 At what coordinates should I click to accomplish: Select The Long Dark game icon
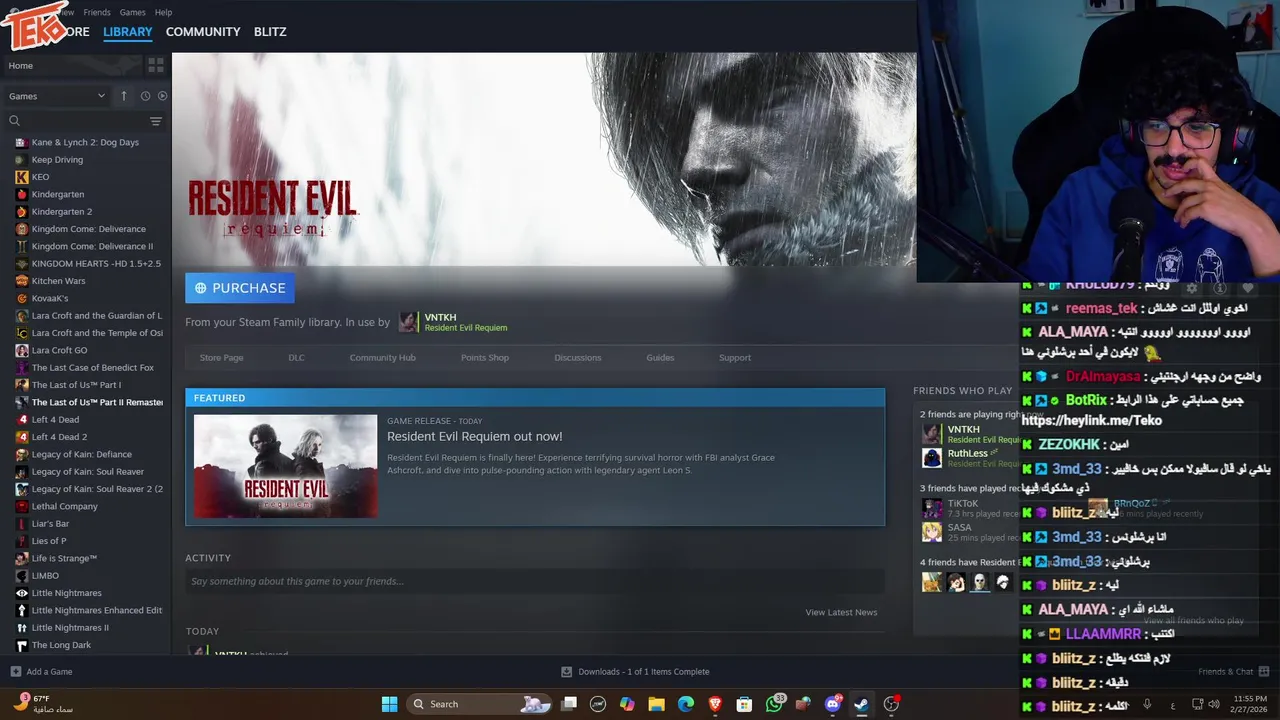tap(21, 645)
